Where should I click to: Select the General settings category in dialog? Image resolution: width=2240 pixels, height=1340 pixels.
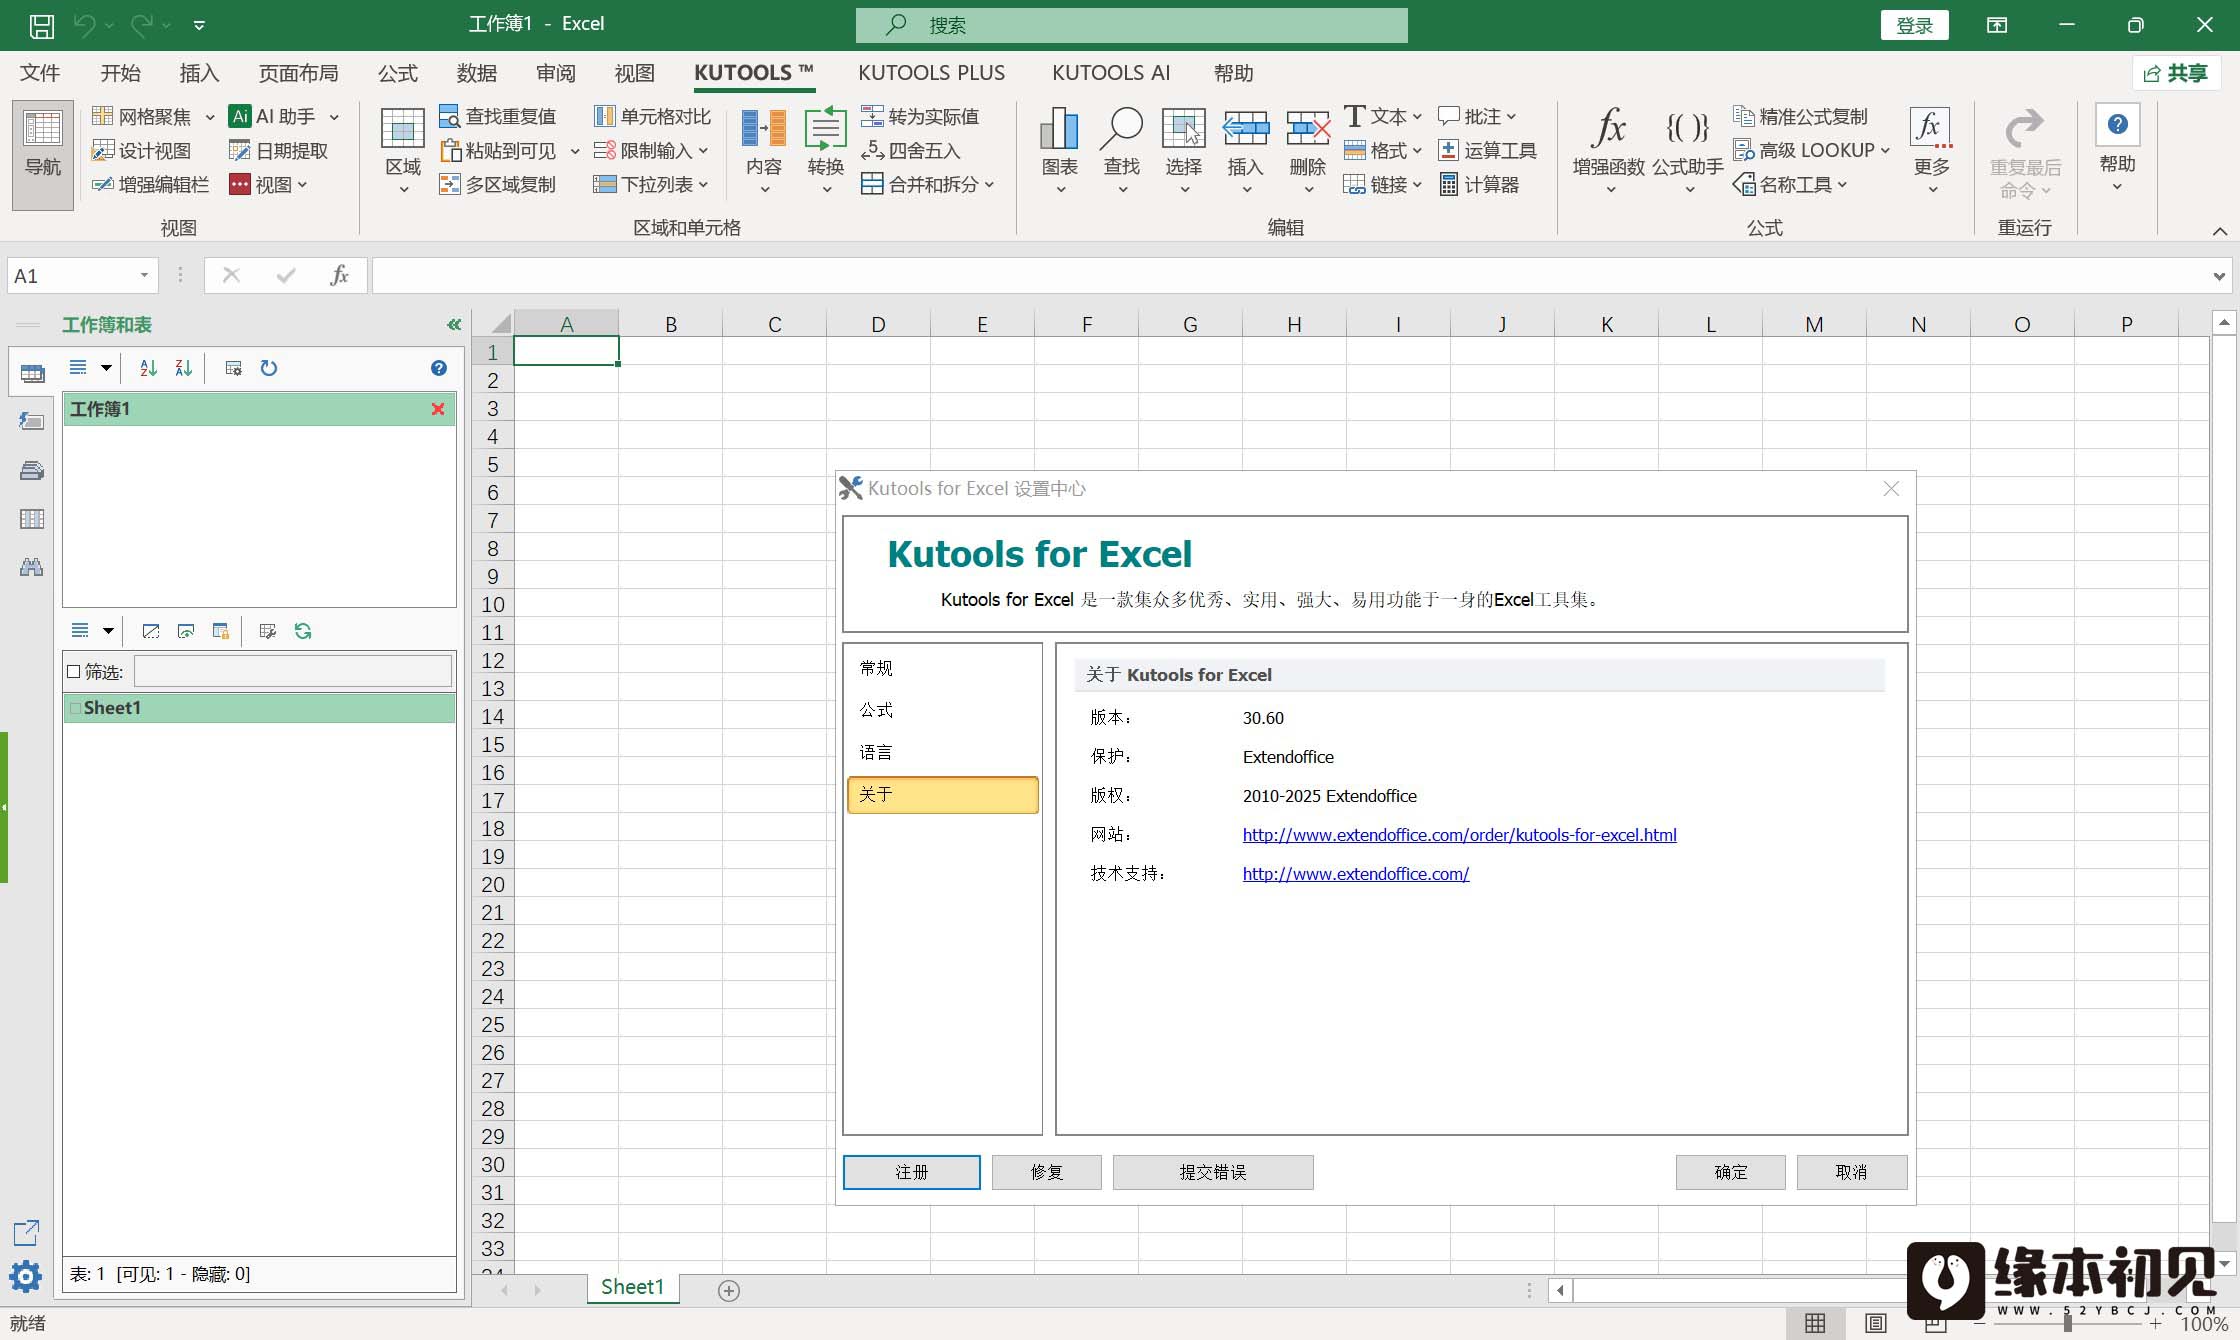[942, 668]
